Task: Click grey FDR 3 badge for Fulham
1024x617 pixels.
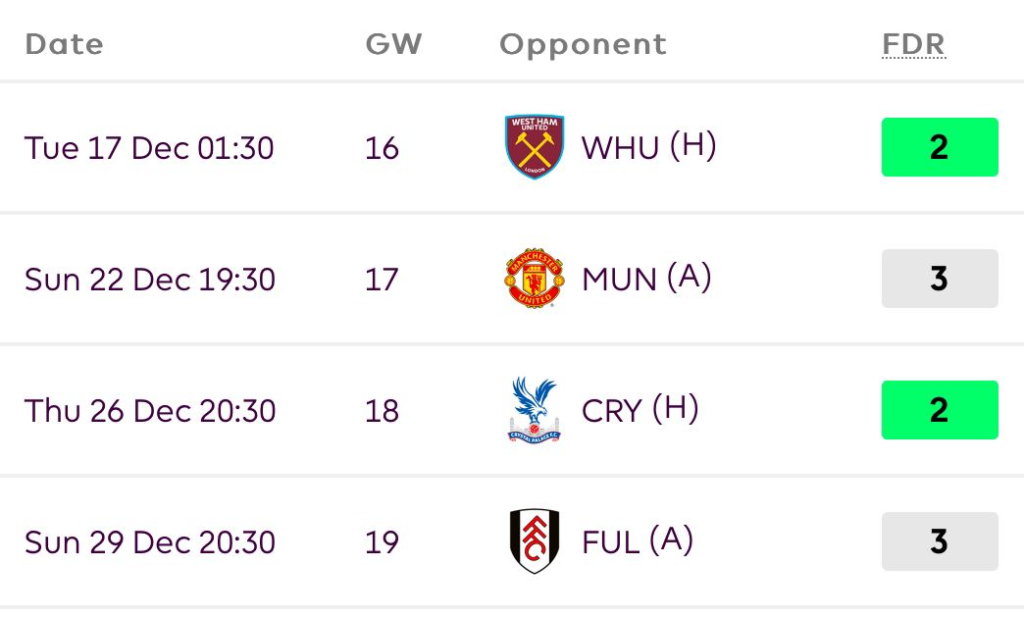Action: point(939,541)
